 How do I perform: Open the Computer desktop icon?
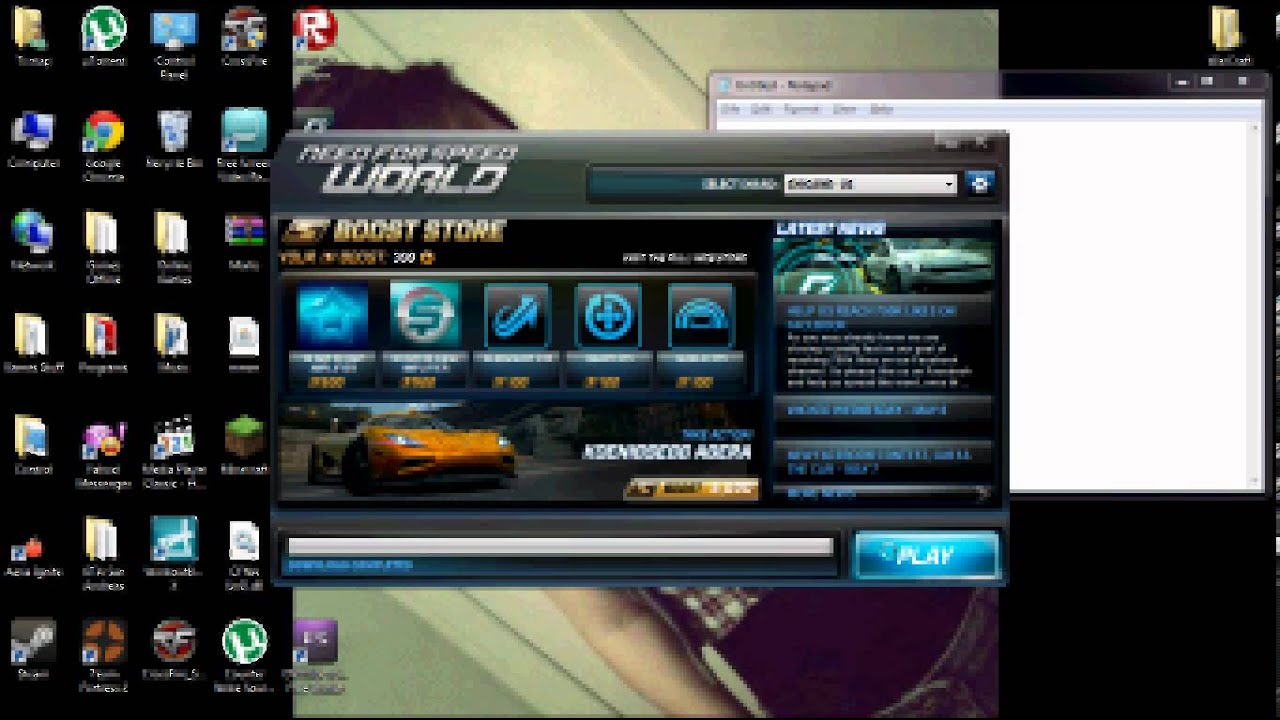click(x=34, y=139)
